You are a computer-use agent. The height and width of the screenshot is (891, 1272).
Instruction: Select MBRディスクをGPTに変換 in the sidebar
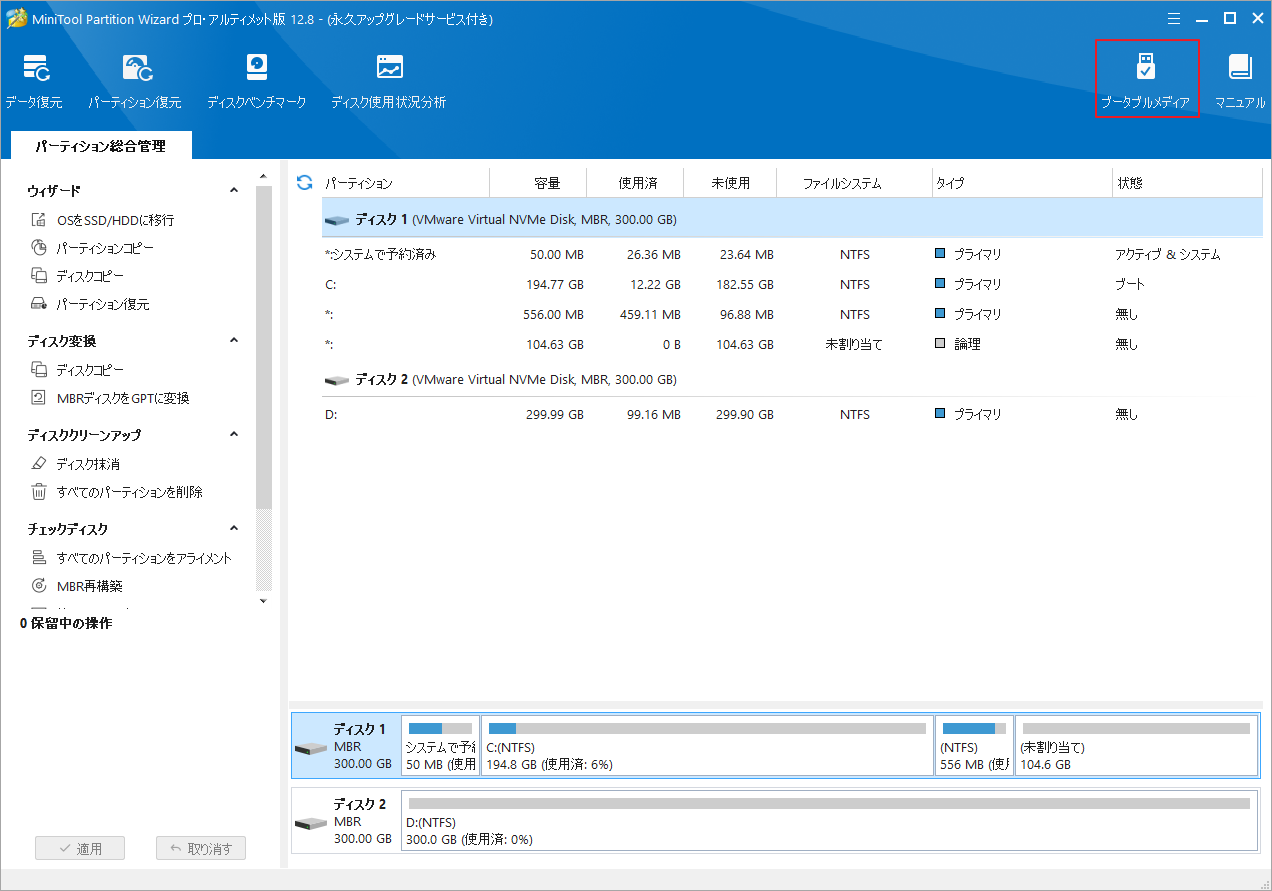tap(110, 398)
